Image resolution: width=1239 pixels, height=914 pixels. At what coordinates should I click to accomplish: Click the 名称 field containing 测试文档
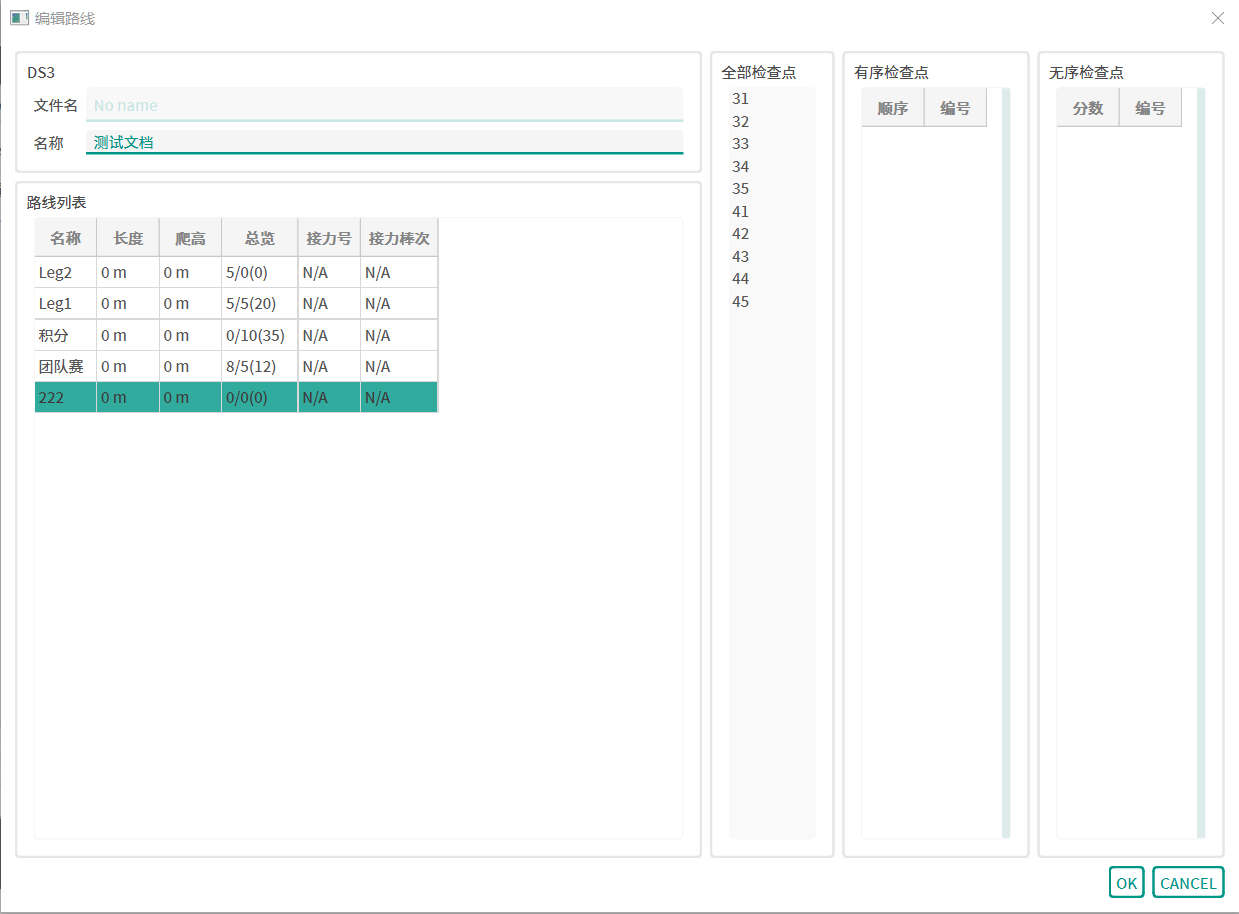click(x=384, y=142)
